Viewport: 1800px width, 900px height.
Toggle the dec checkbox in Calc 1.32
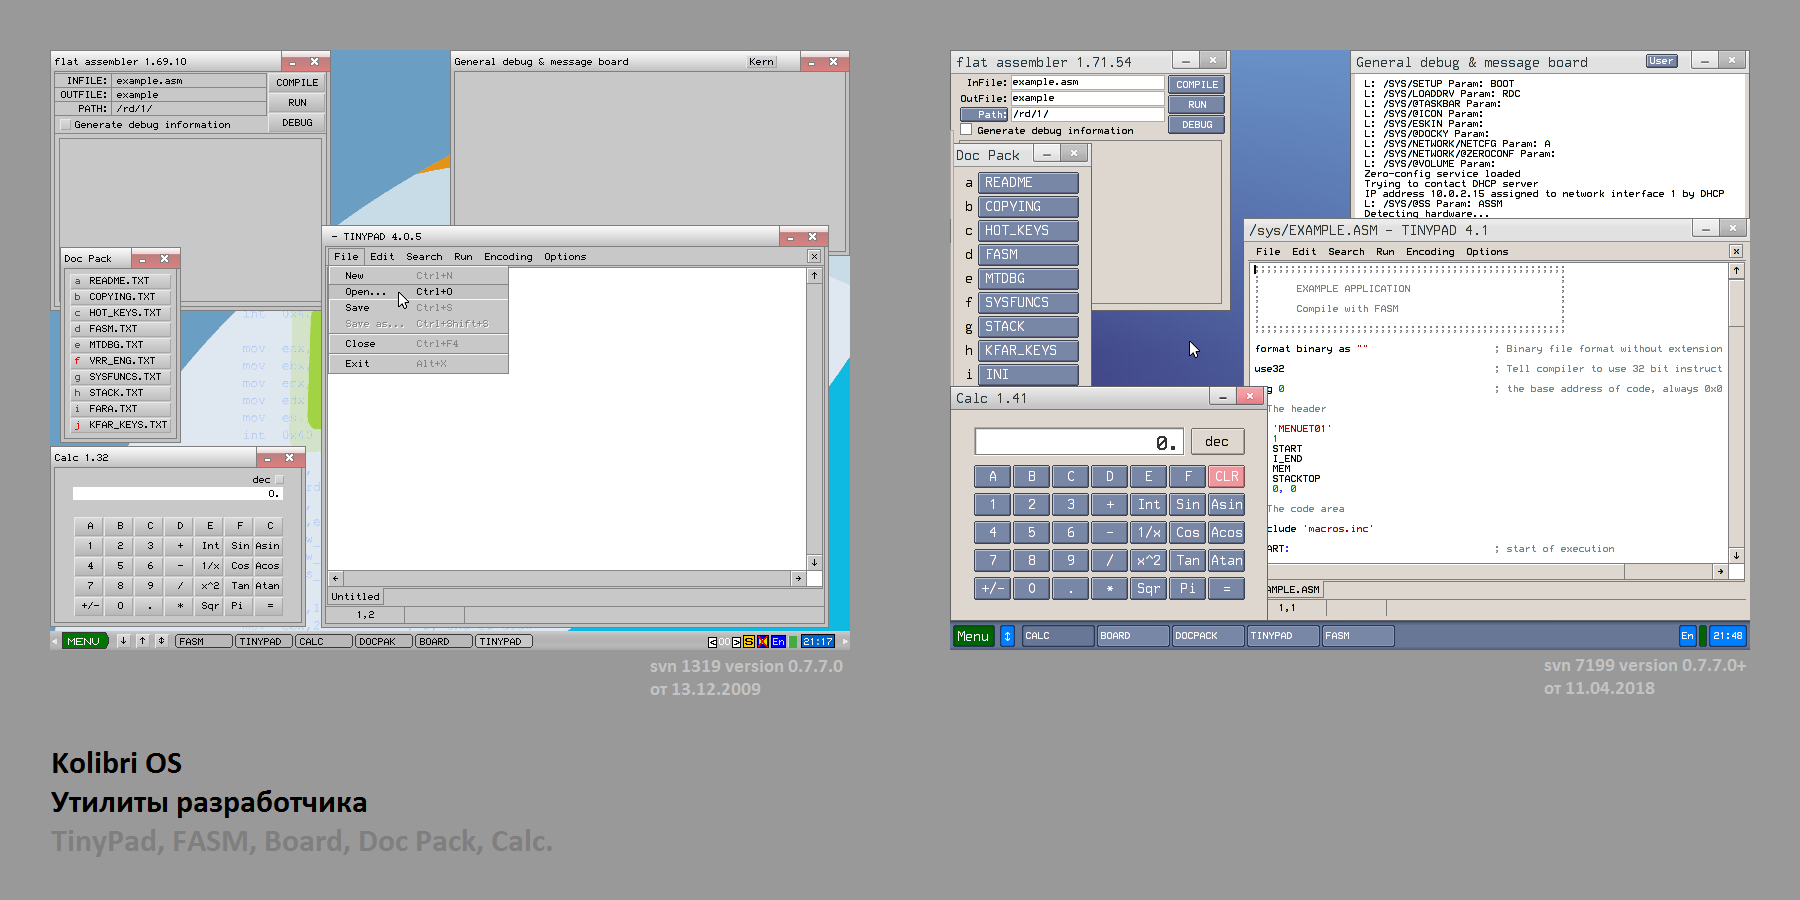(x=279, y=480)
